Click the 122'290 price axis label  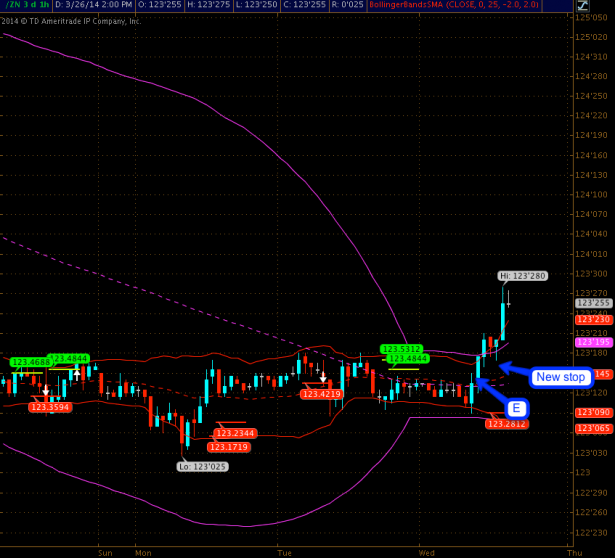point(591,493)
